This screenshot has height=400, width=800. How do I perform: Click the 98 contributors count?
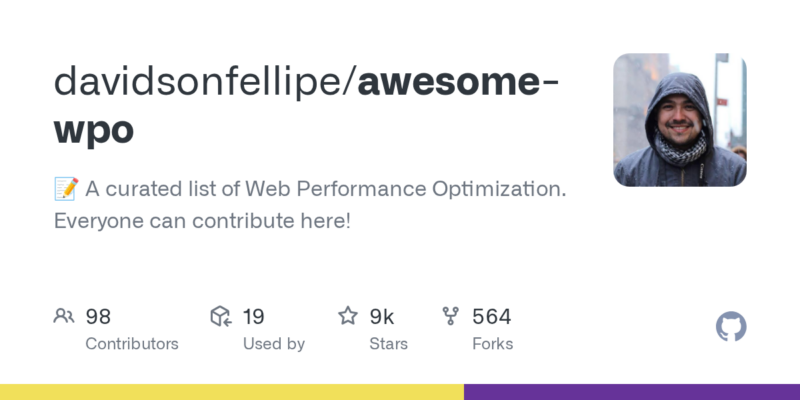coord(98,317)
